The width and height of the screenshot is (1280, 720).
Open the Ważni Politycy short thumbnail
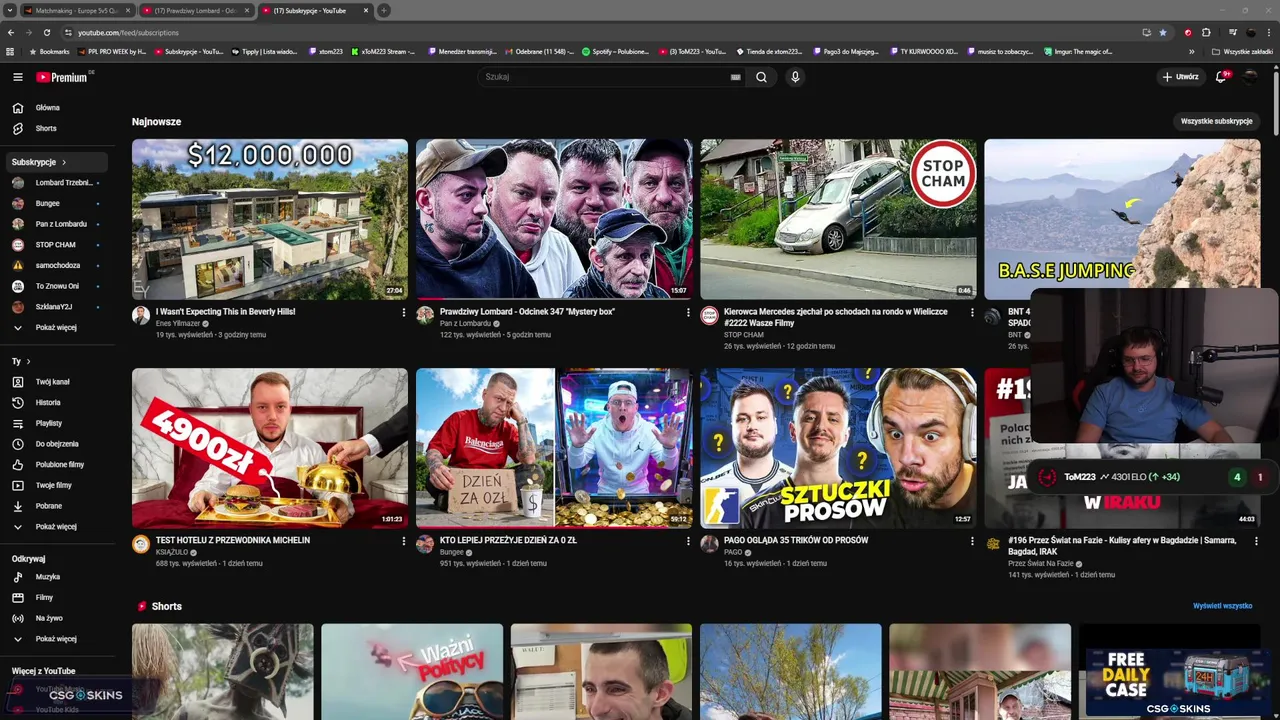tap(412, 672)
